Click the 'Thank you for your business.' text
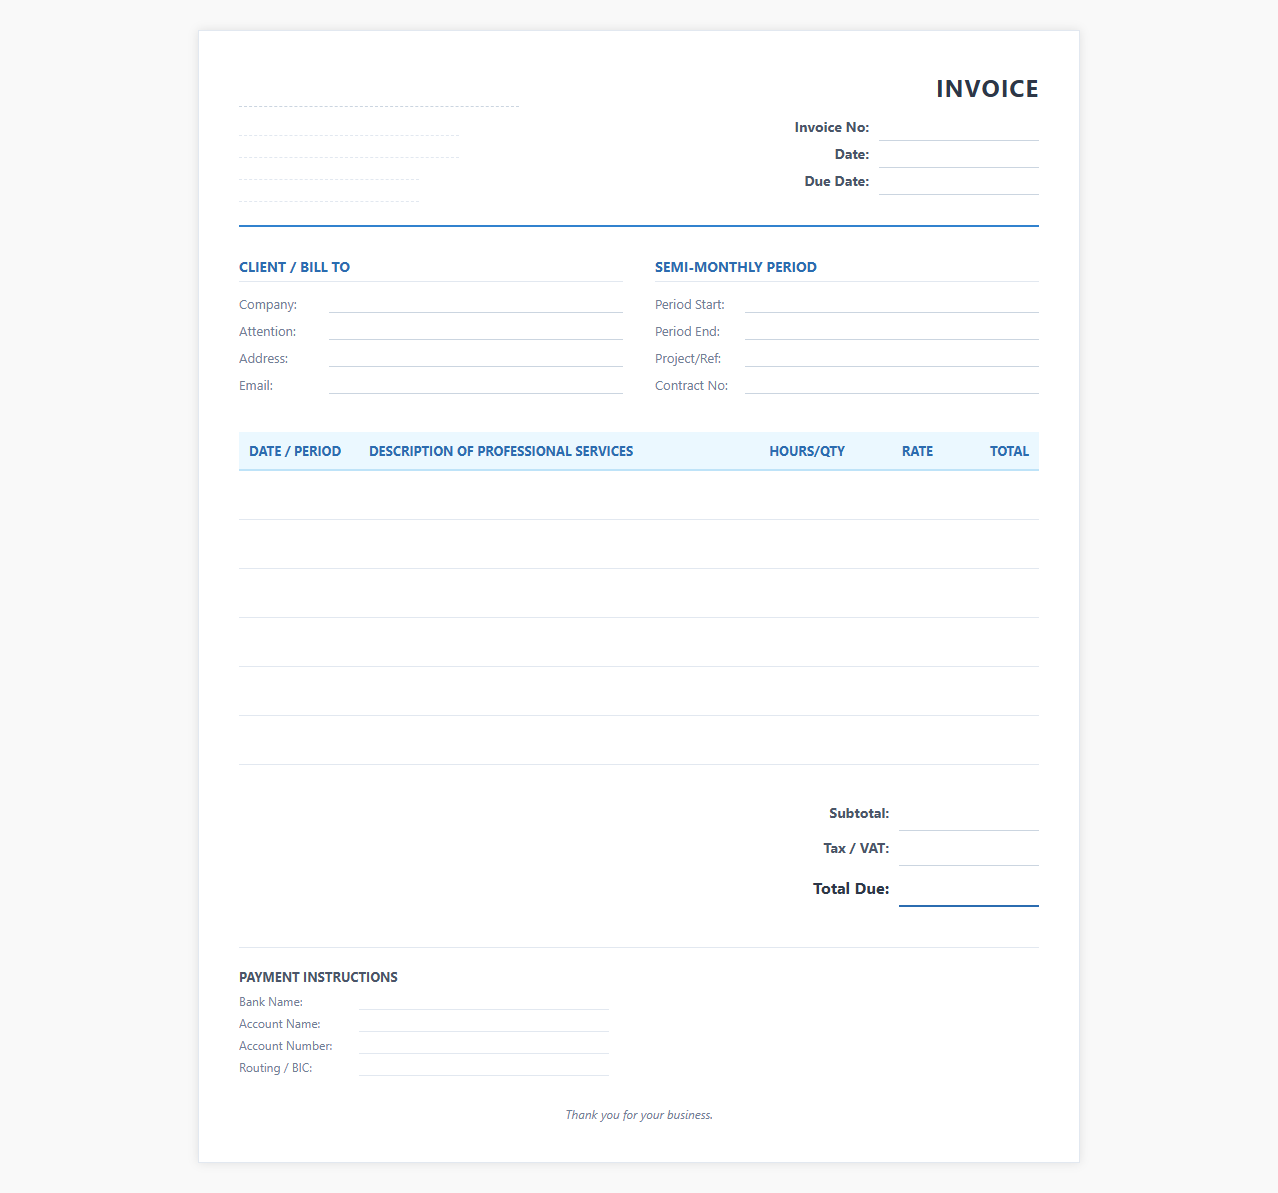 coord(639,1115)
